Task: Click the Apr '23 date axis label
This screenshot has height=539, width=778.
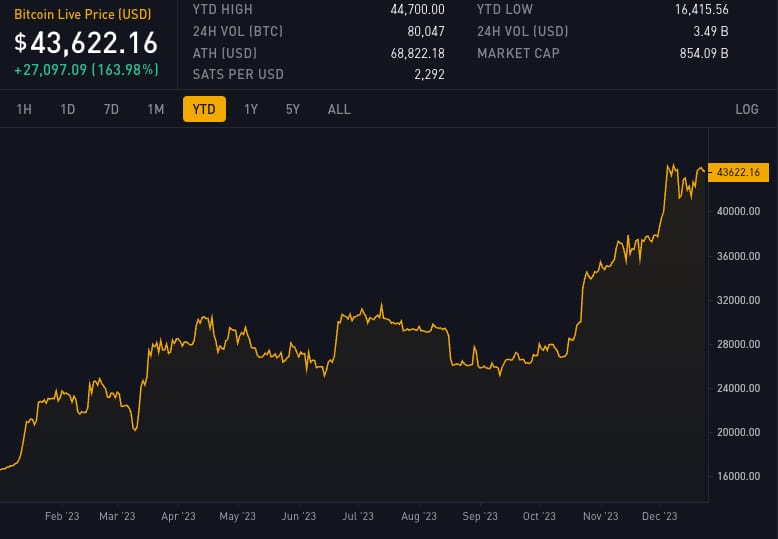Action: click(178, 516)
